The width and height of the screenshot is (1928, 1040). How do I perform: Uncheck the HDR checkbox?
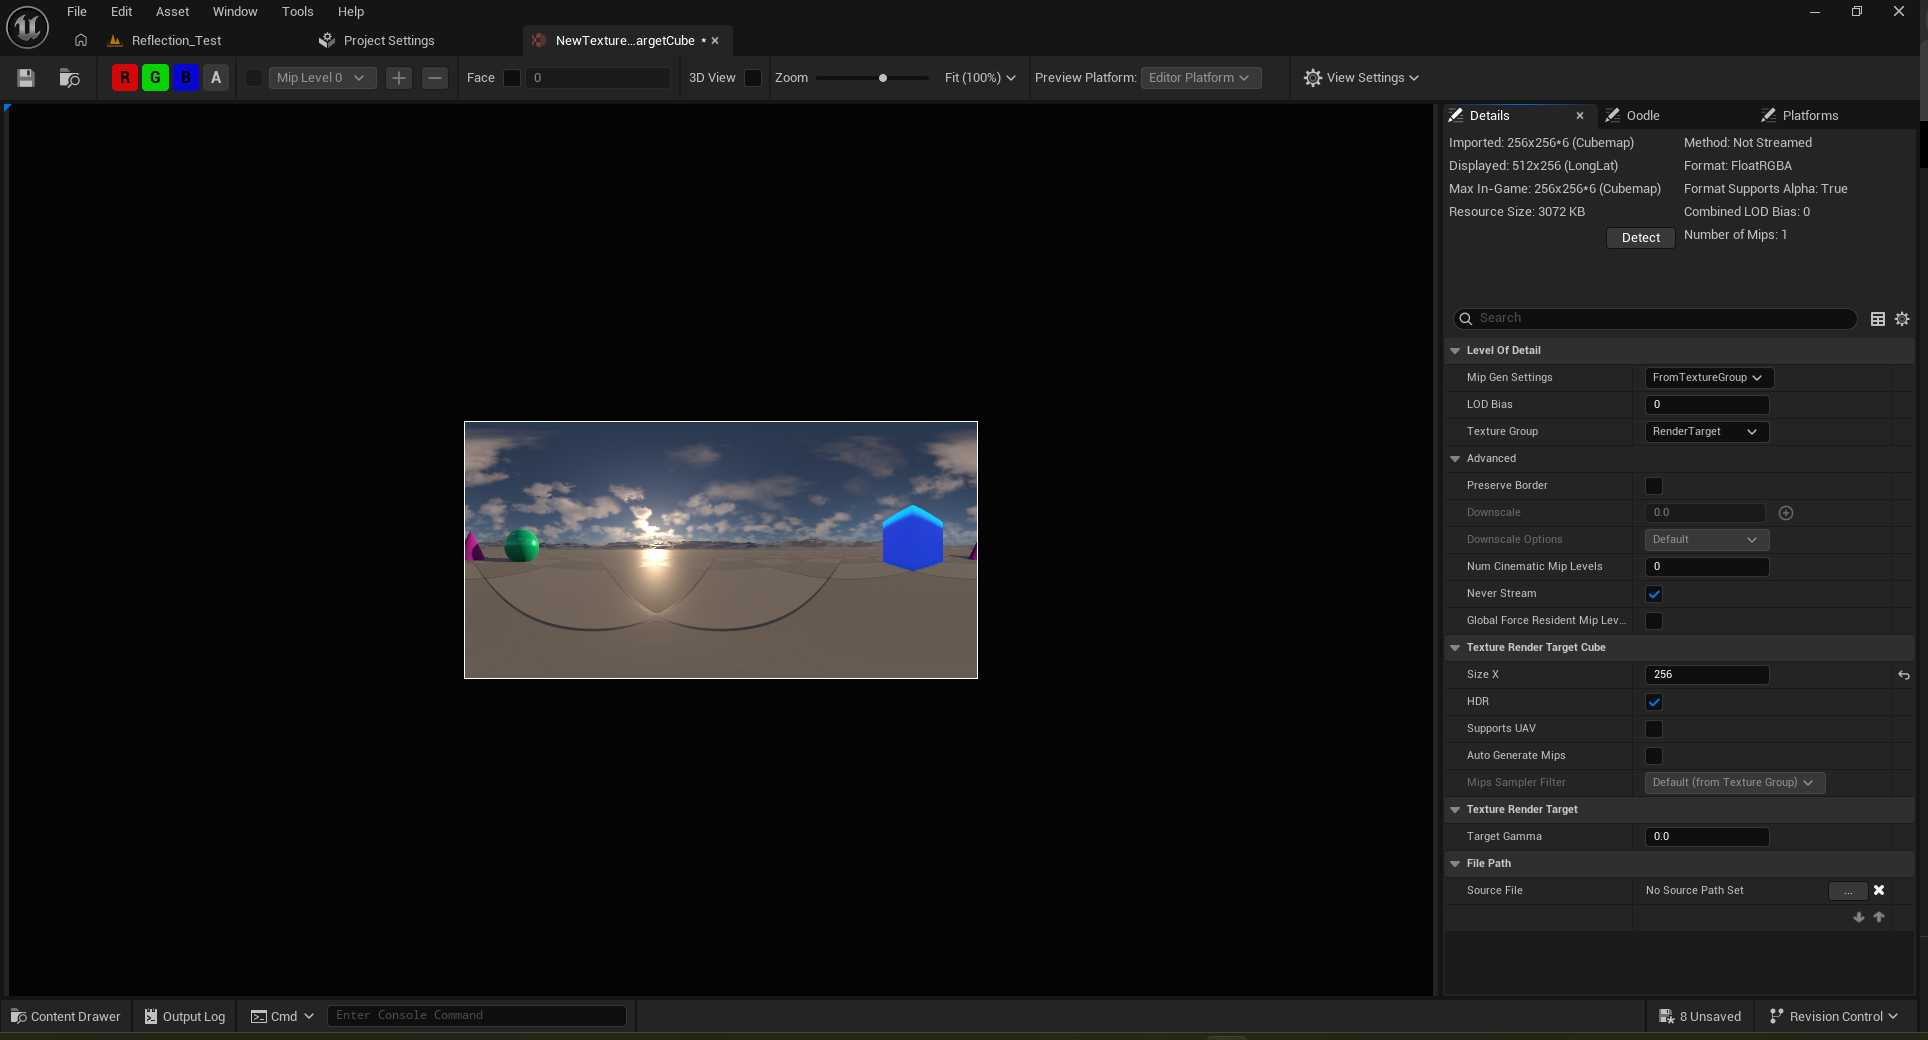pos(1654,702)
